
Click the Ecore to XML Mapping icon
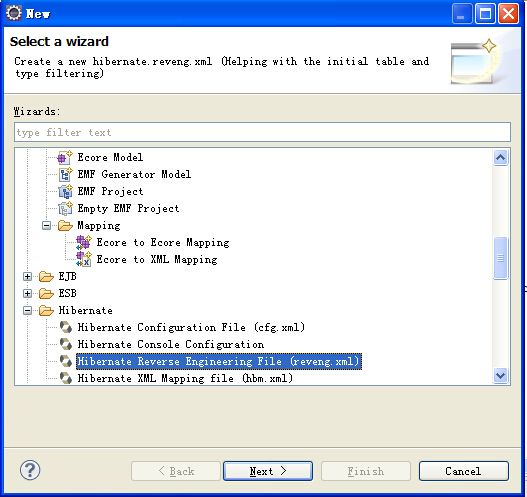pos(84,259)
